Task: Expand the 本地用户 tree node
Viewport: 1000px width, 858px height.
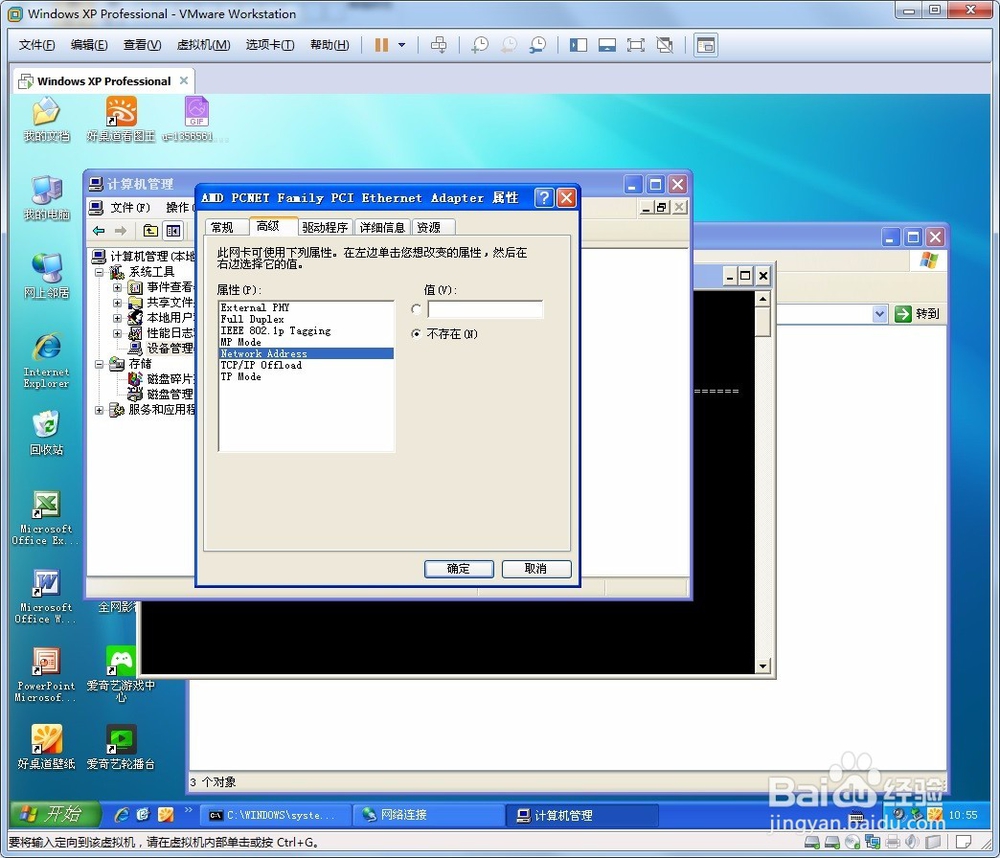Action: click(x=117, y=318)
